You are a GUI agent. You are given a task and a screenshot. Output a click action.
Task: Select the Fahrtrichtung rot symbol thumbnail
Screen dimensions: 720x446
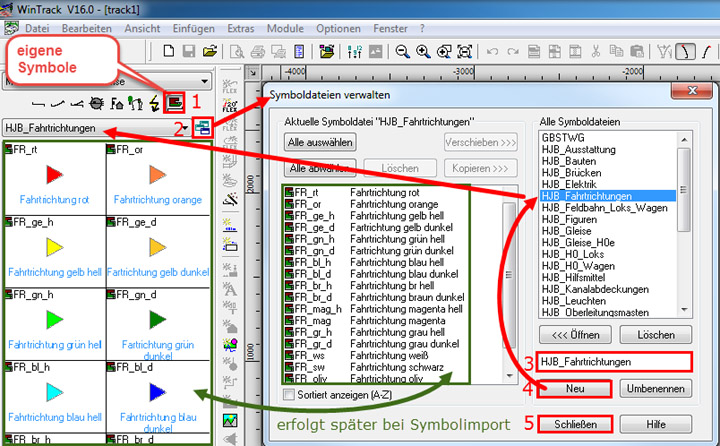(x=55, y=178)
